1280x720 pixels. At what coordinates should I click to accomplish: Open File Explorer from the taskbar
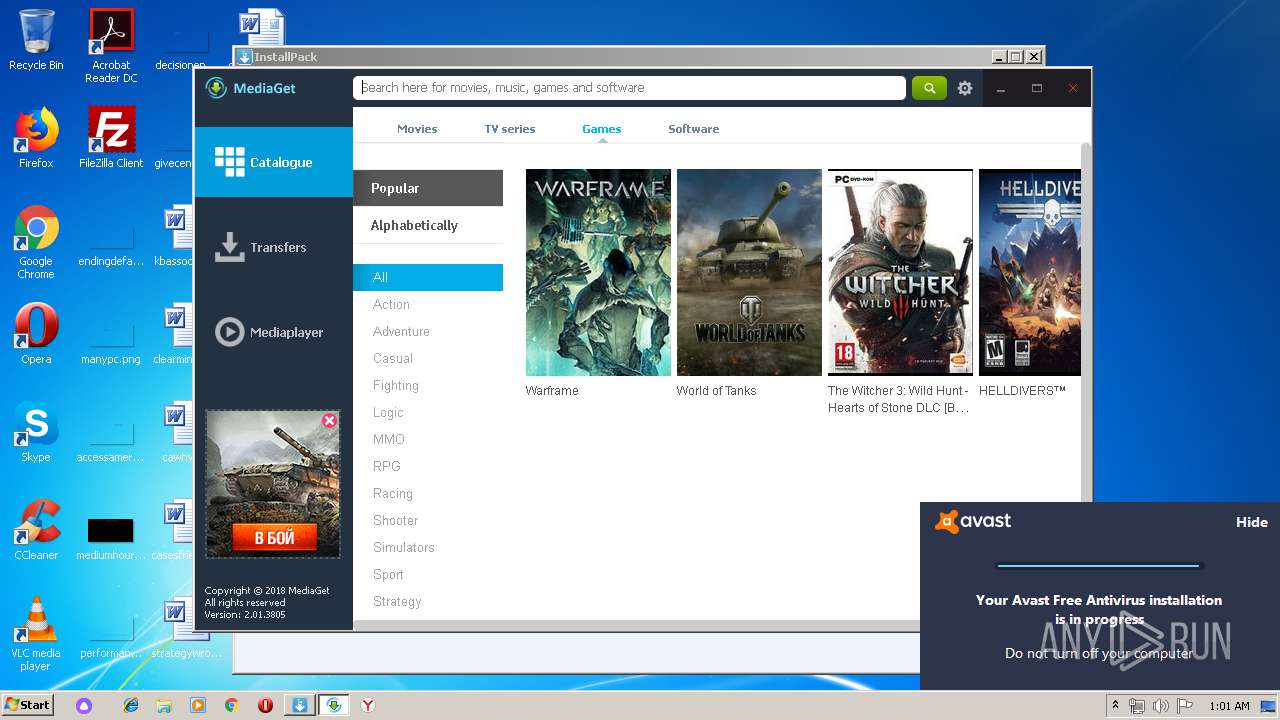pos(164,705)
